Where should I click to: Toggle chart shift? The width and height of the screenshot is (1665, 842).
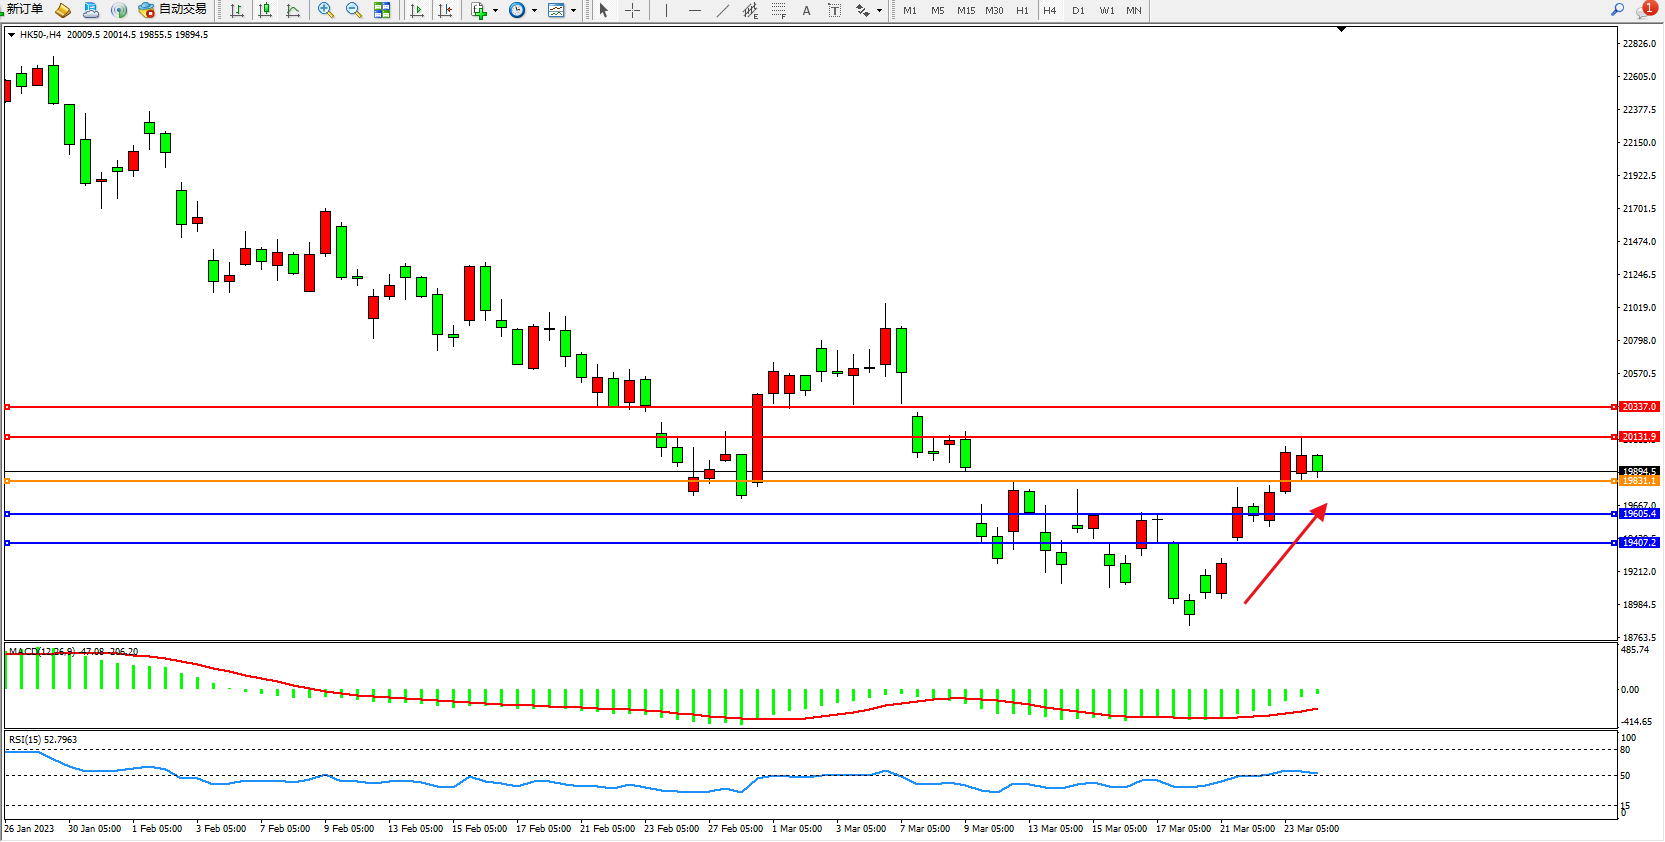coord(445,11)
